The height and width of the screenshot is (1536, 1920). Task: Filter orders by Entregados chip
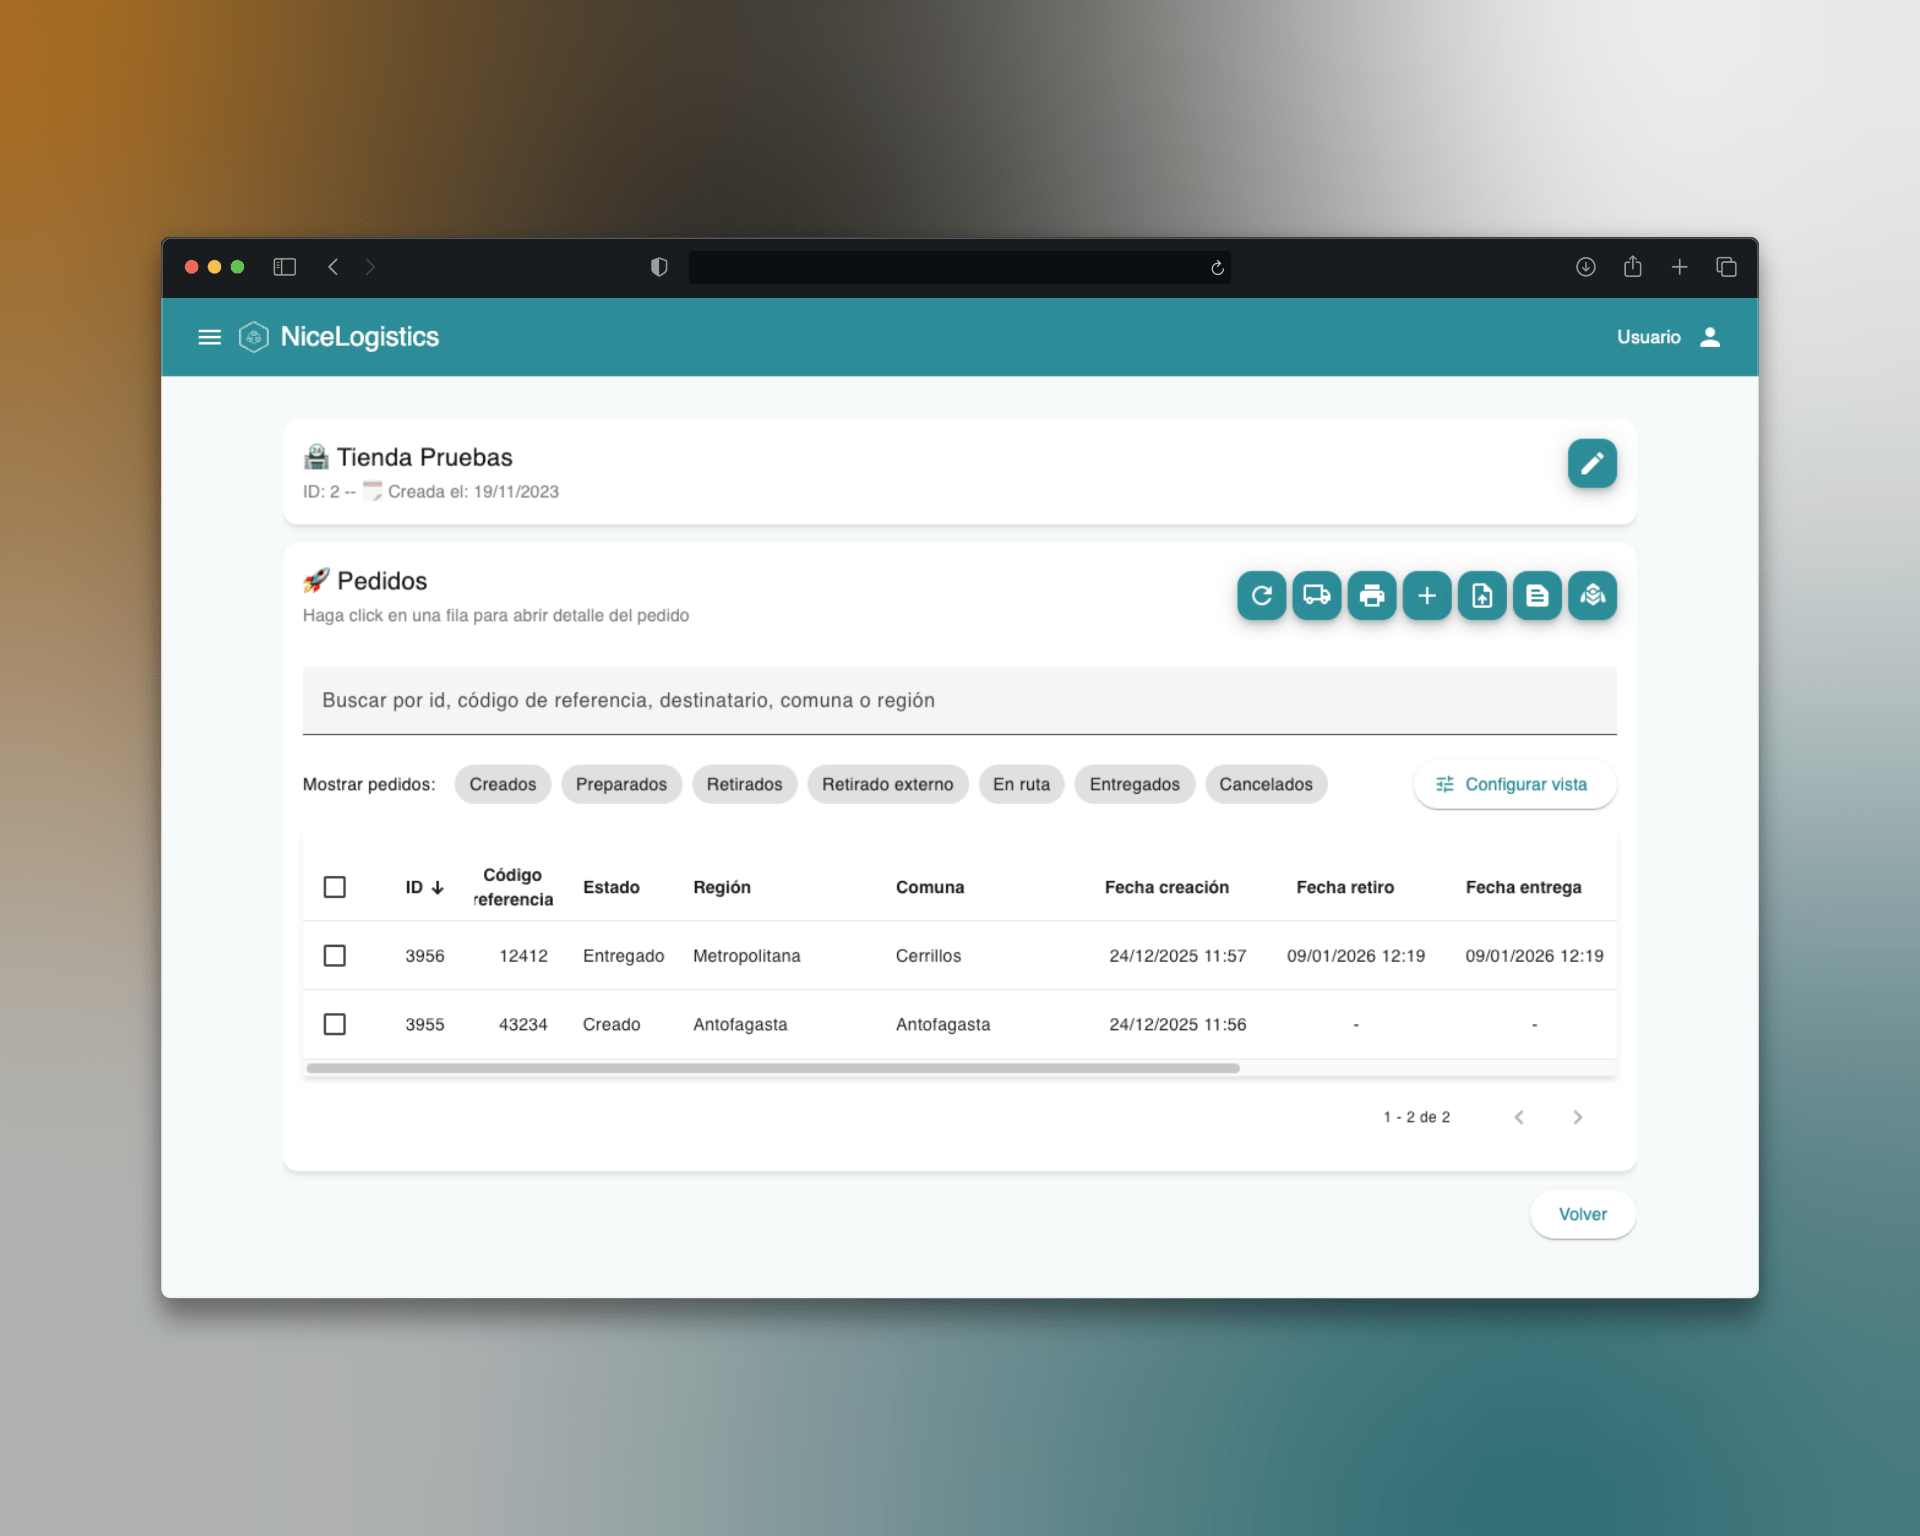pyautogui.click(x=1133, y=784)
